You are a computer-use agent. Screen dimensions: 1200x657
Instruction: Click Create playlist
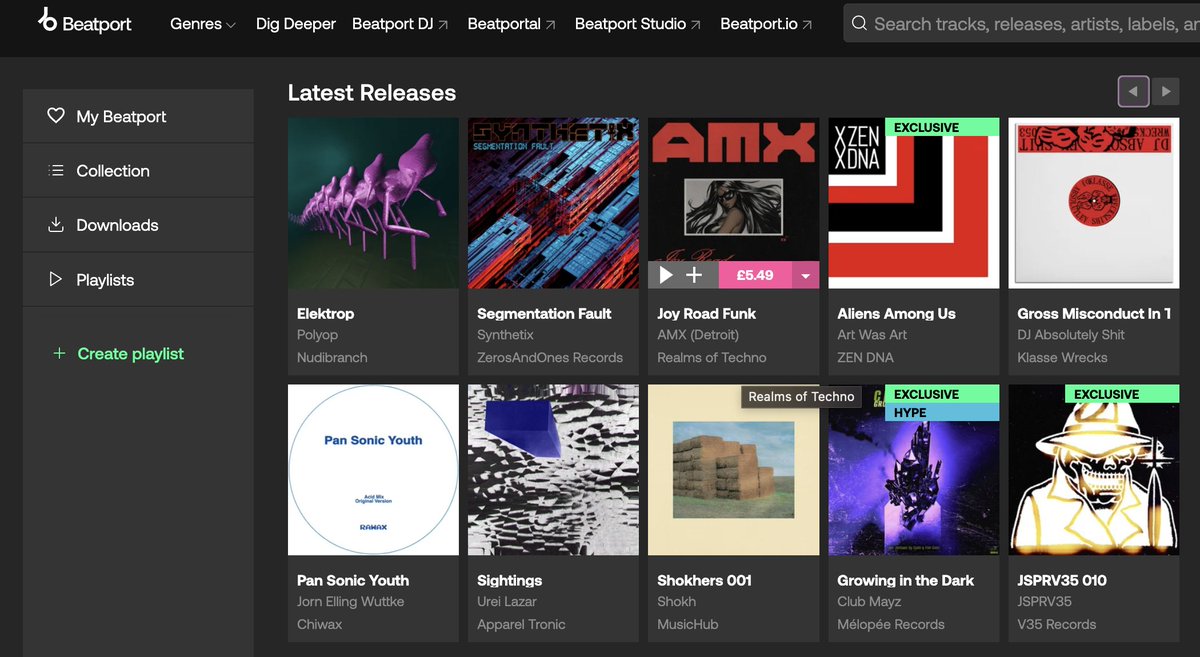[131, 354]
